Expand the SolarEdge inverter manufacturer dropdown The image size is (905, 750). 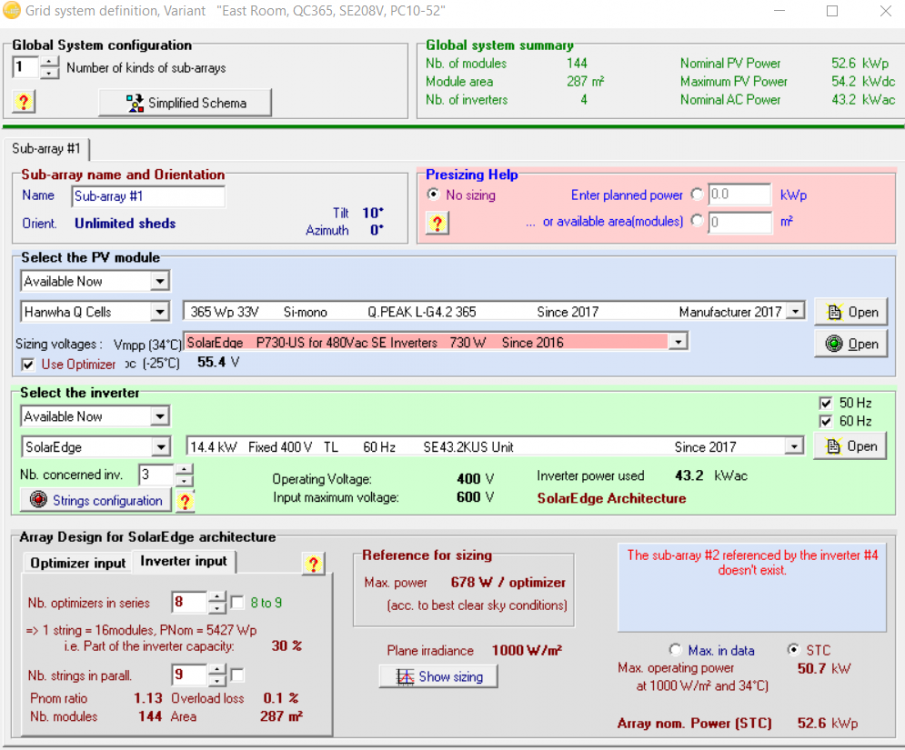click(160, 446)
